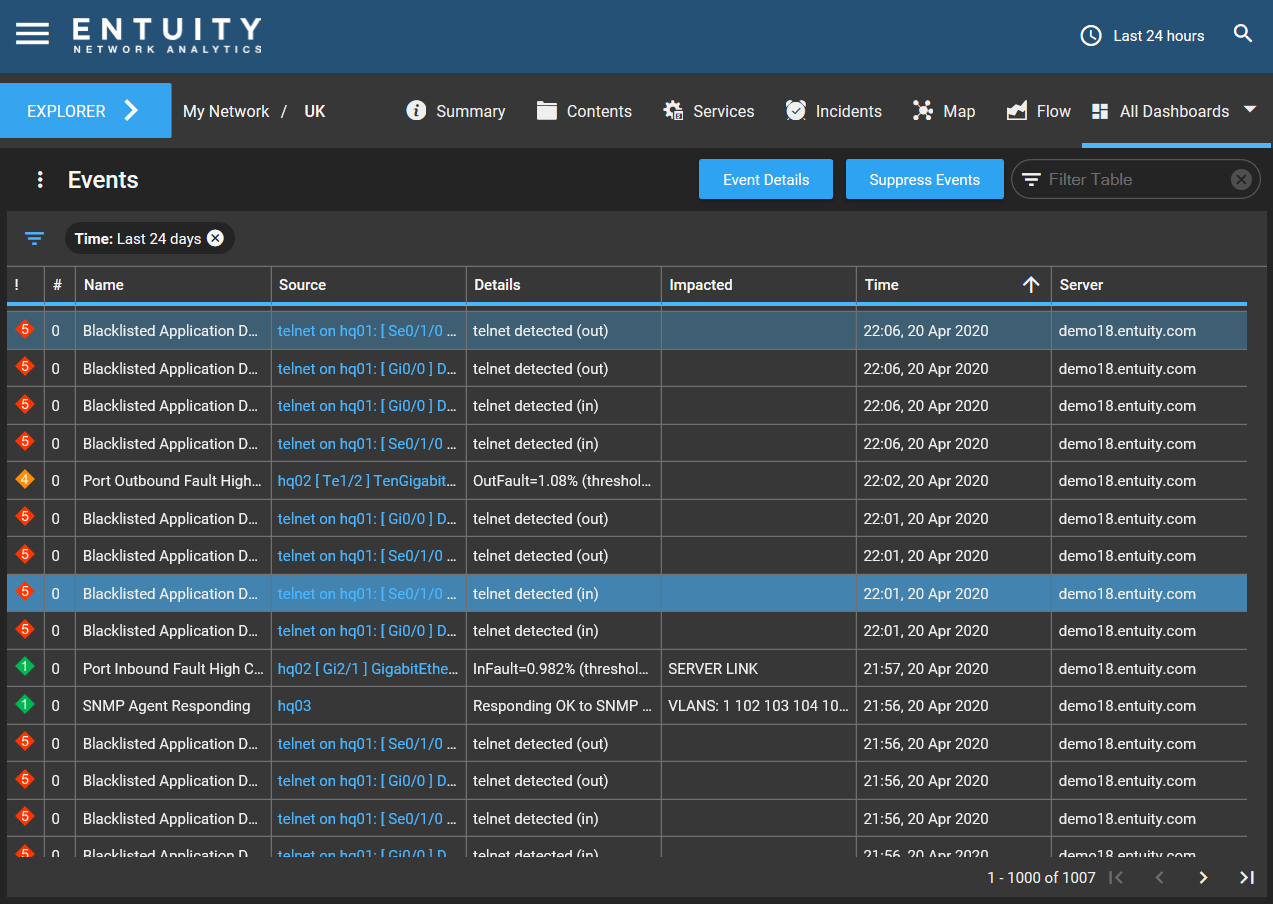Select the InFault=0.982% details cell
This screenshot has height=904, width=1273.
pos(563,669)
